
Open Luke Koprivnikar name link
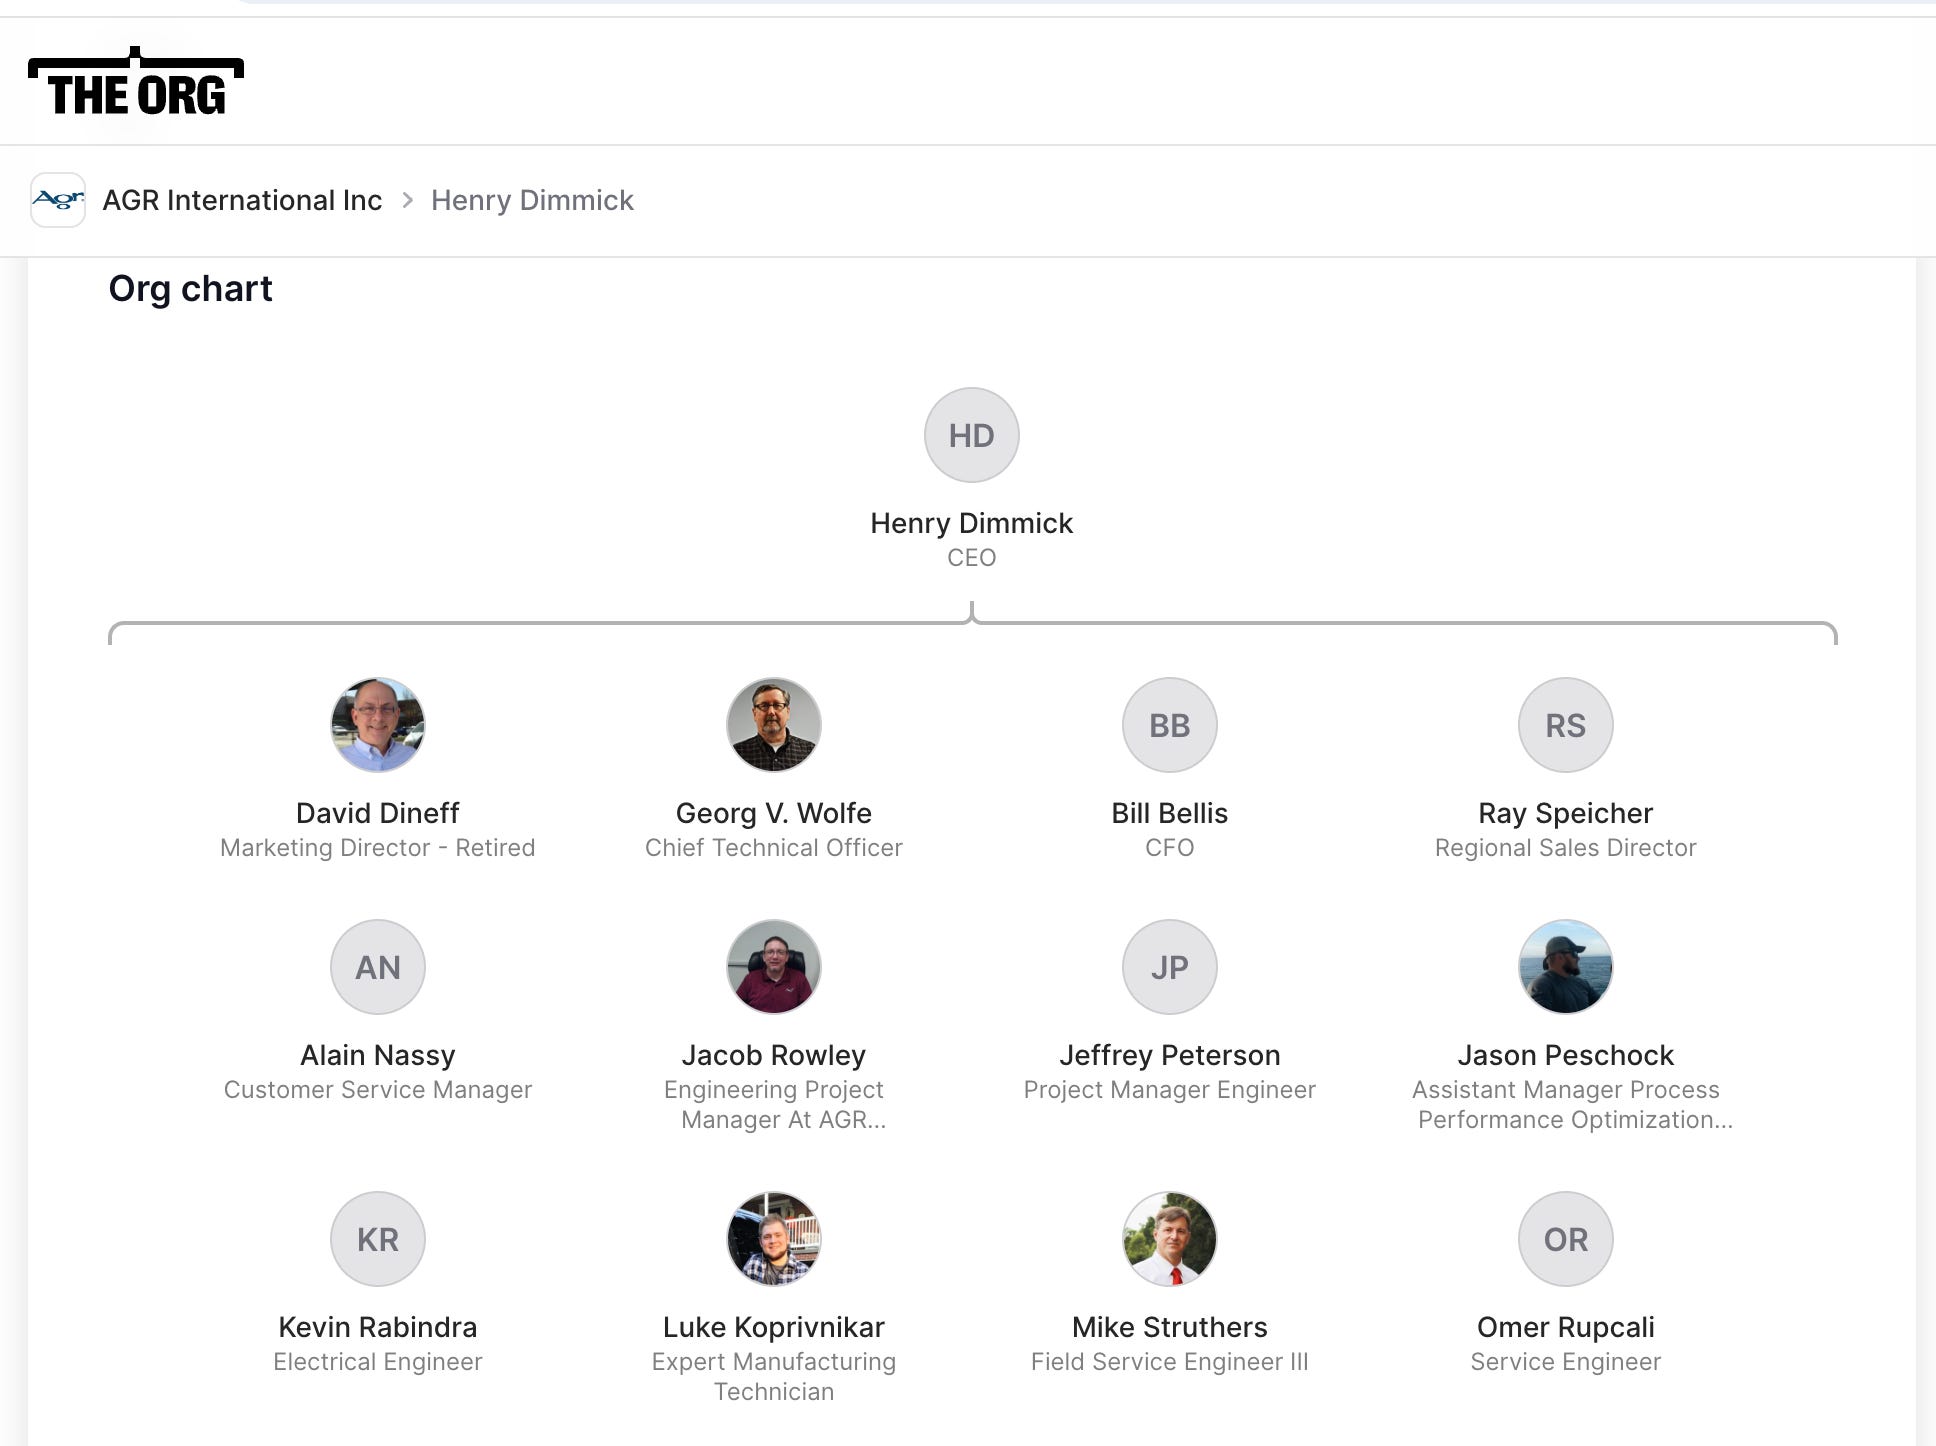774,1327
